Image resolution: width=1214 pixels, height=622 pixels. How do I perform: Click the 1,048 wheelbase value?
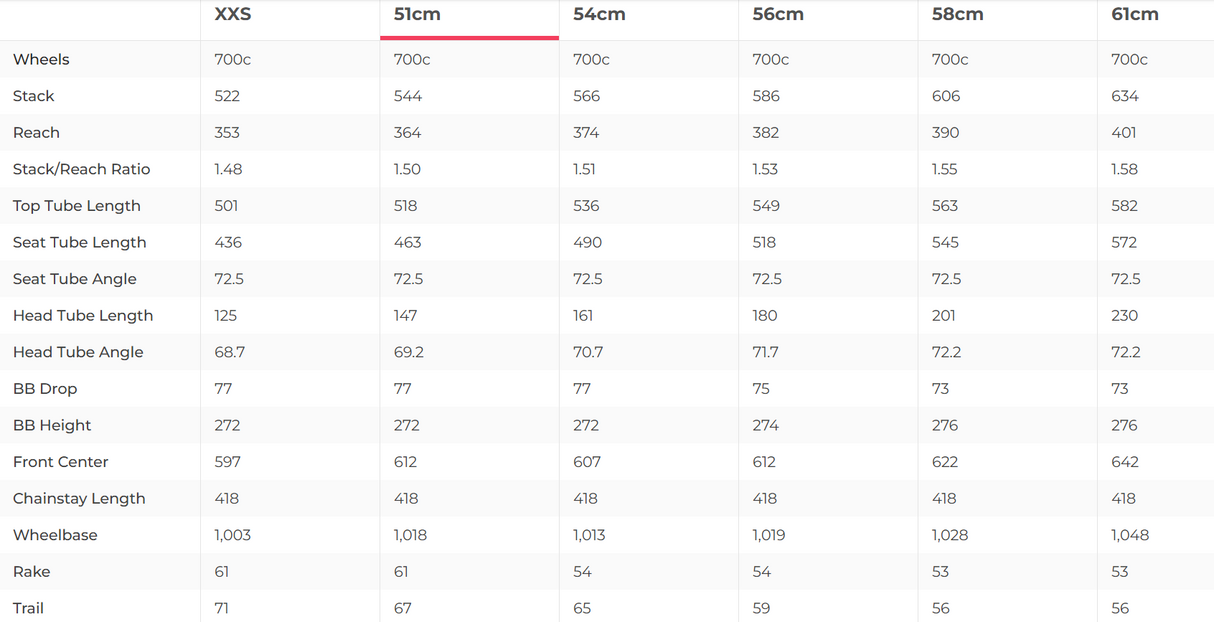tap(1129, 535)
